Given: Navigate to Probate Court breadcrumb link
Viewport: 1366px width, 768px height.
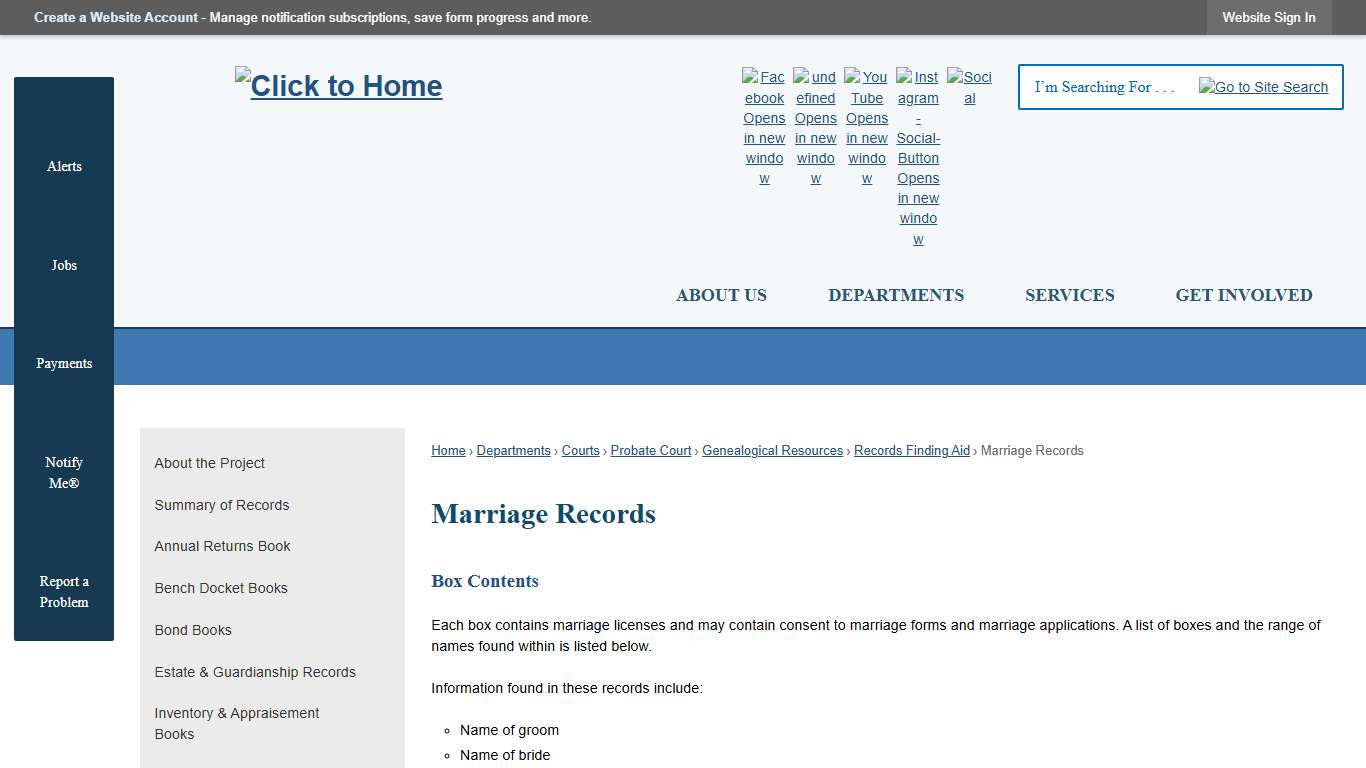Looking at the screenshot, I should [x=650, y=450].
